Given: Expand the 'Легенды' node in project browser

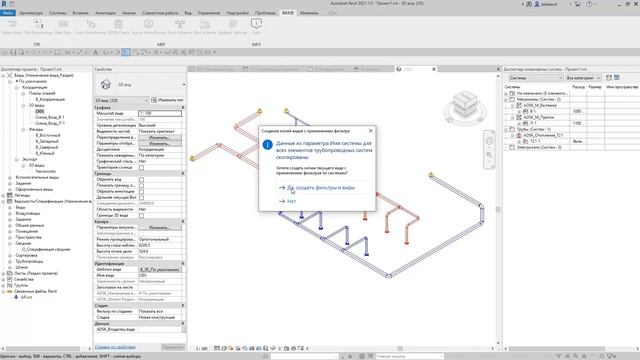Looking at the screenshot, I should pyautogui.click(x=4, y=196).
